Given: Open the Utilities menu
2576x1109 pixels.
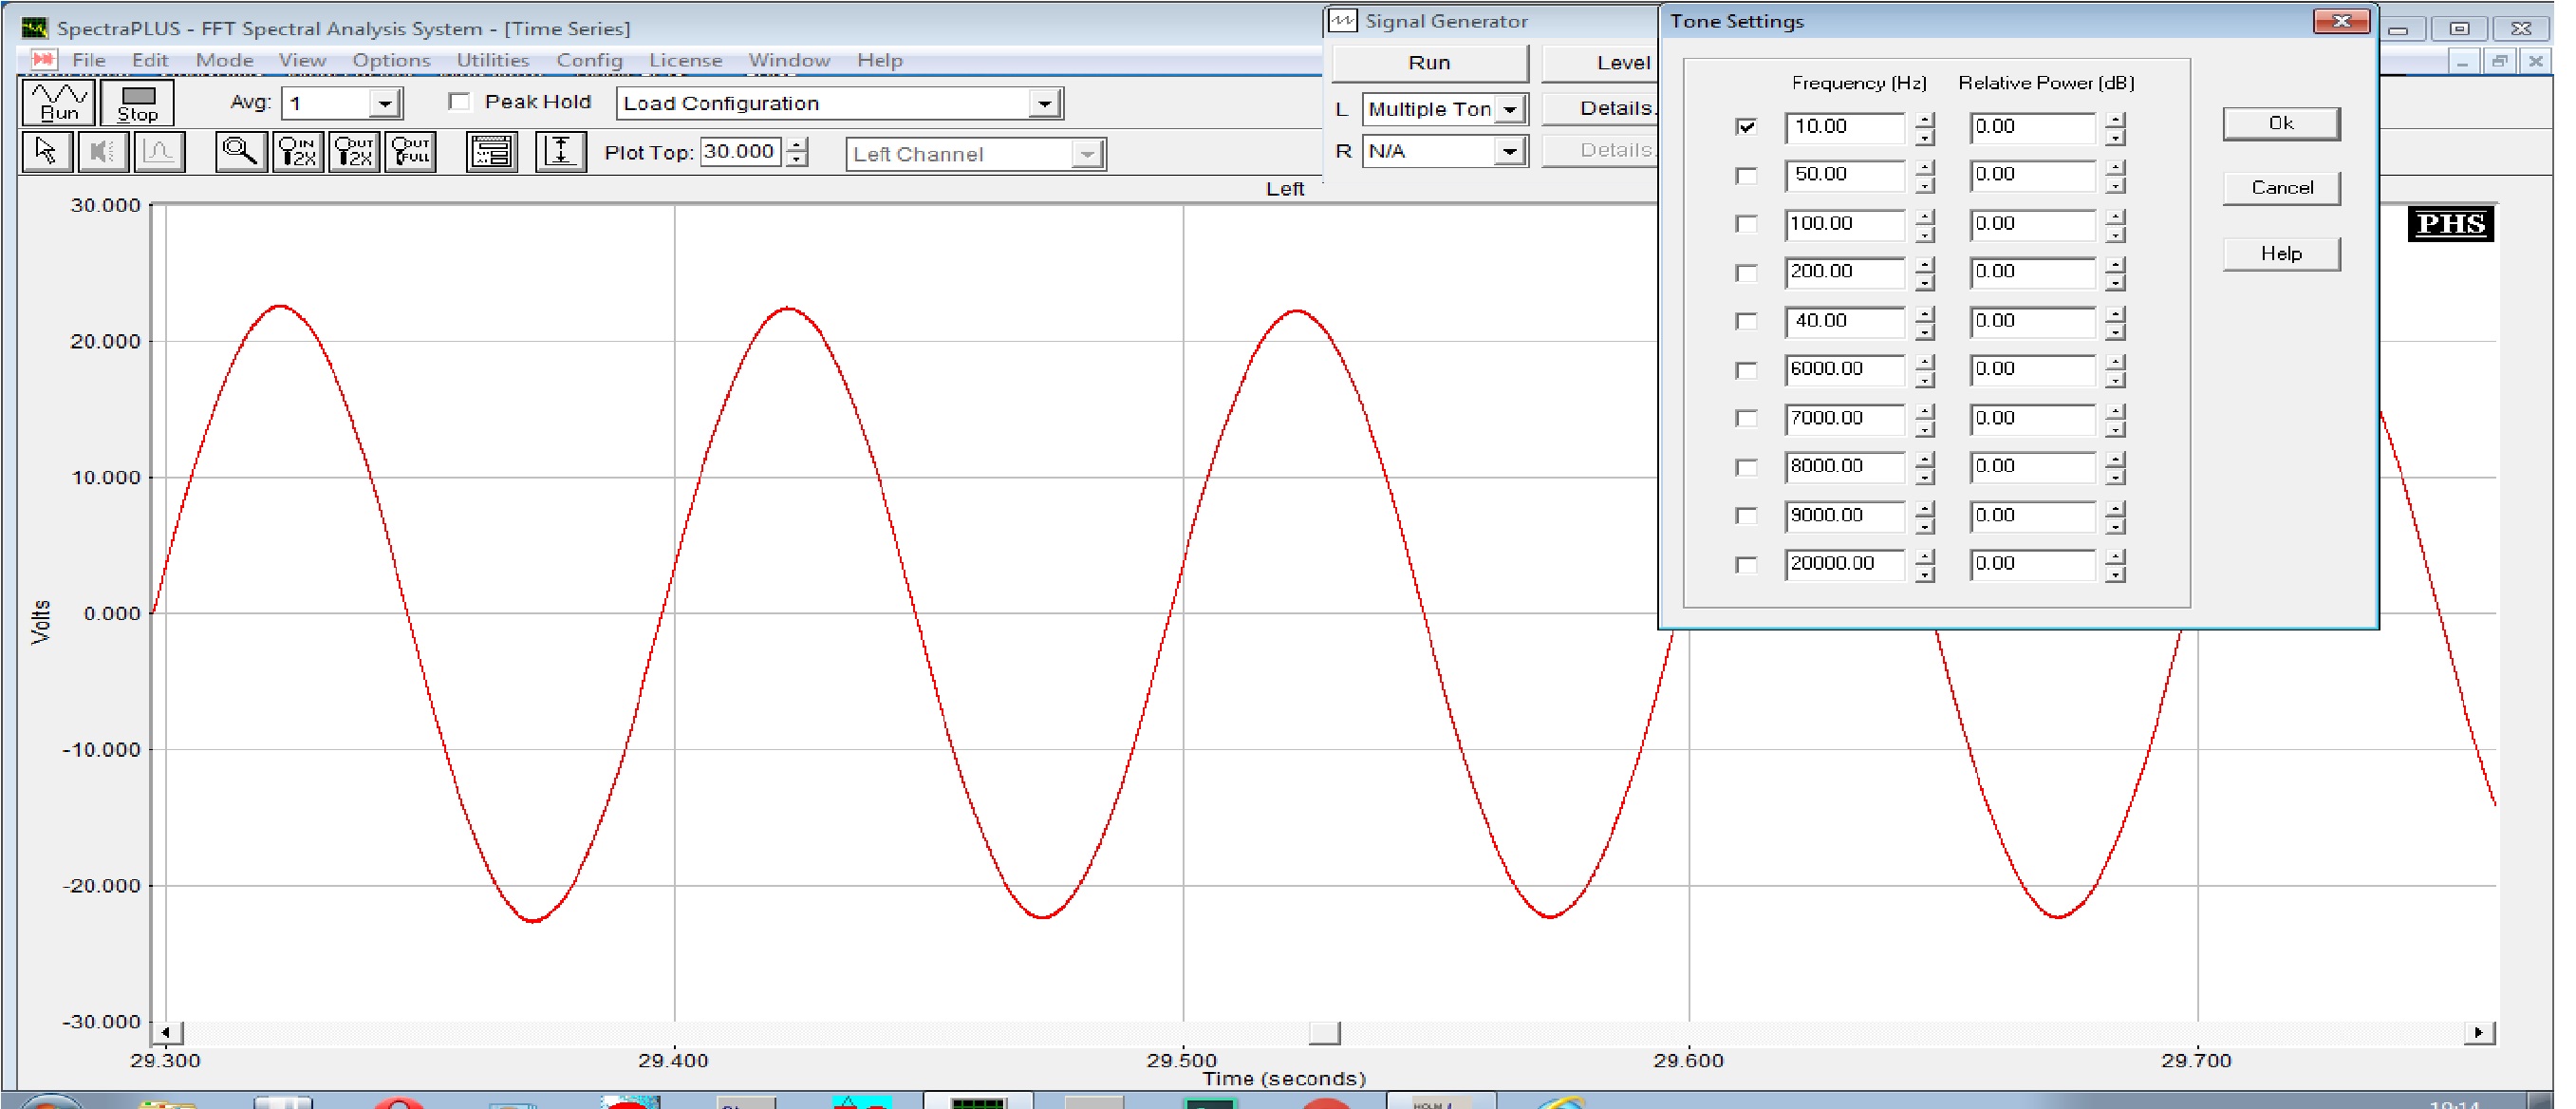Looking at the screenshot, I should pos(492,60).
